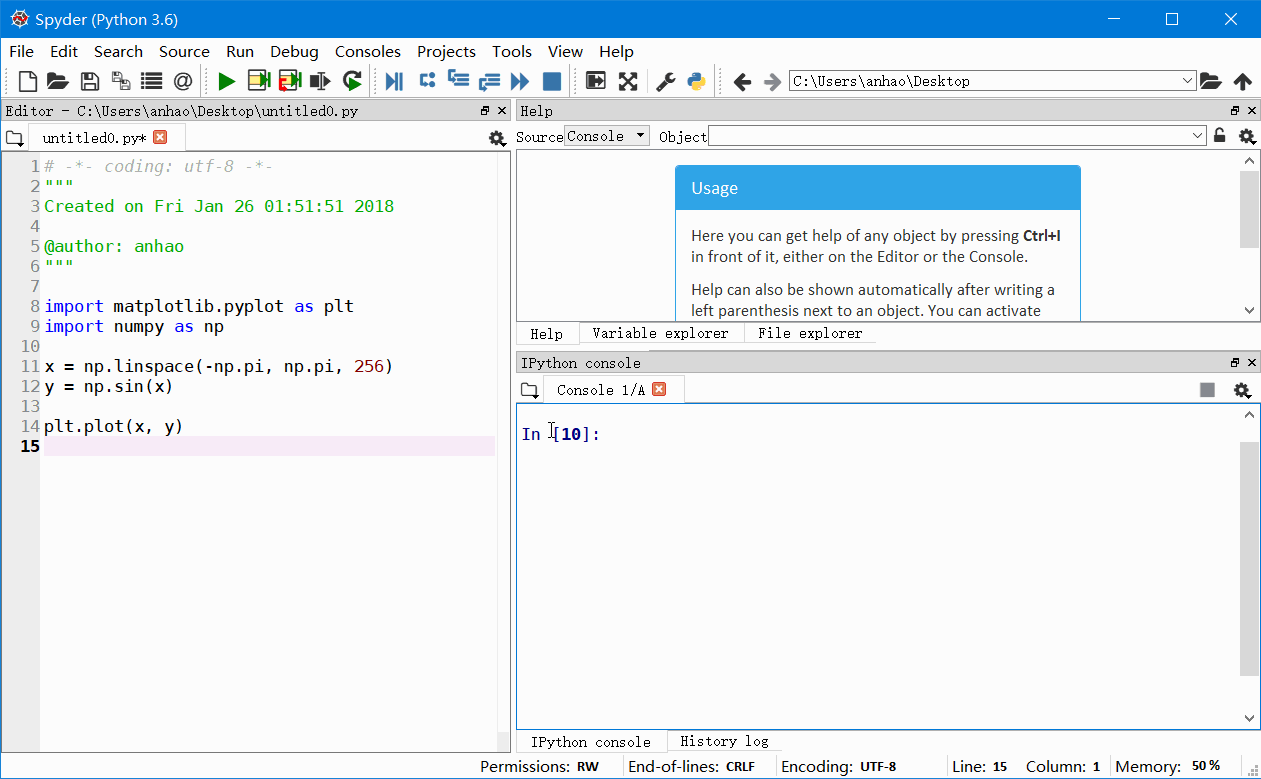The image size is (1261, 779).
Task: Open the options gear on the IPython console pane
Action: 1242,390
